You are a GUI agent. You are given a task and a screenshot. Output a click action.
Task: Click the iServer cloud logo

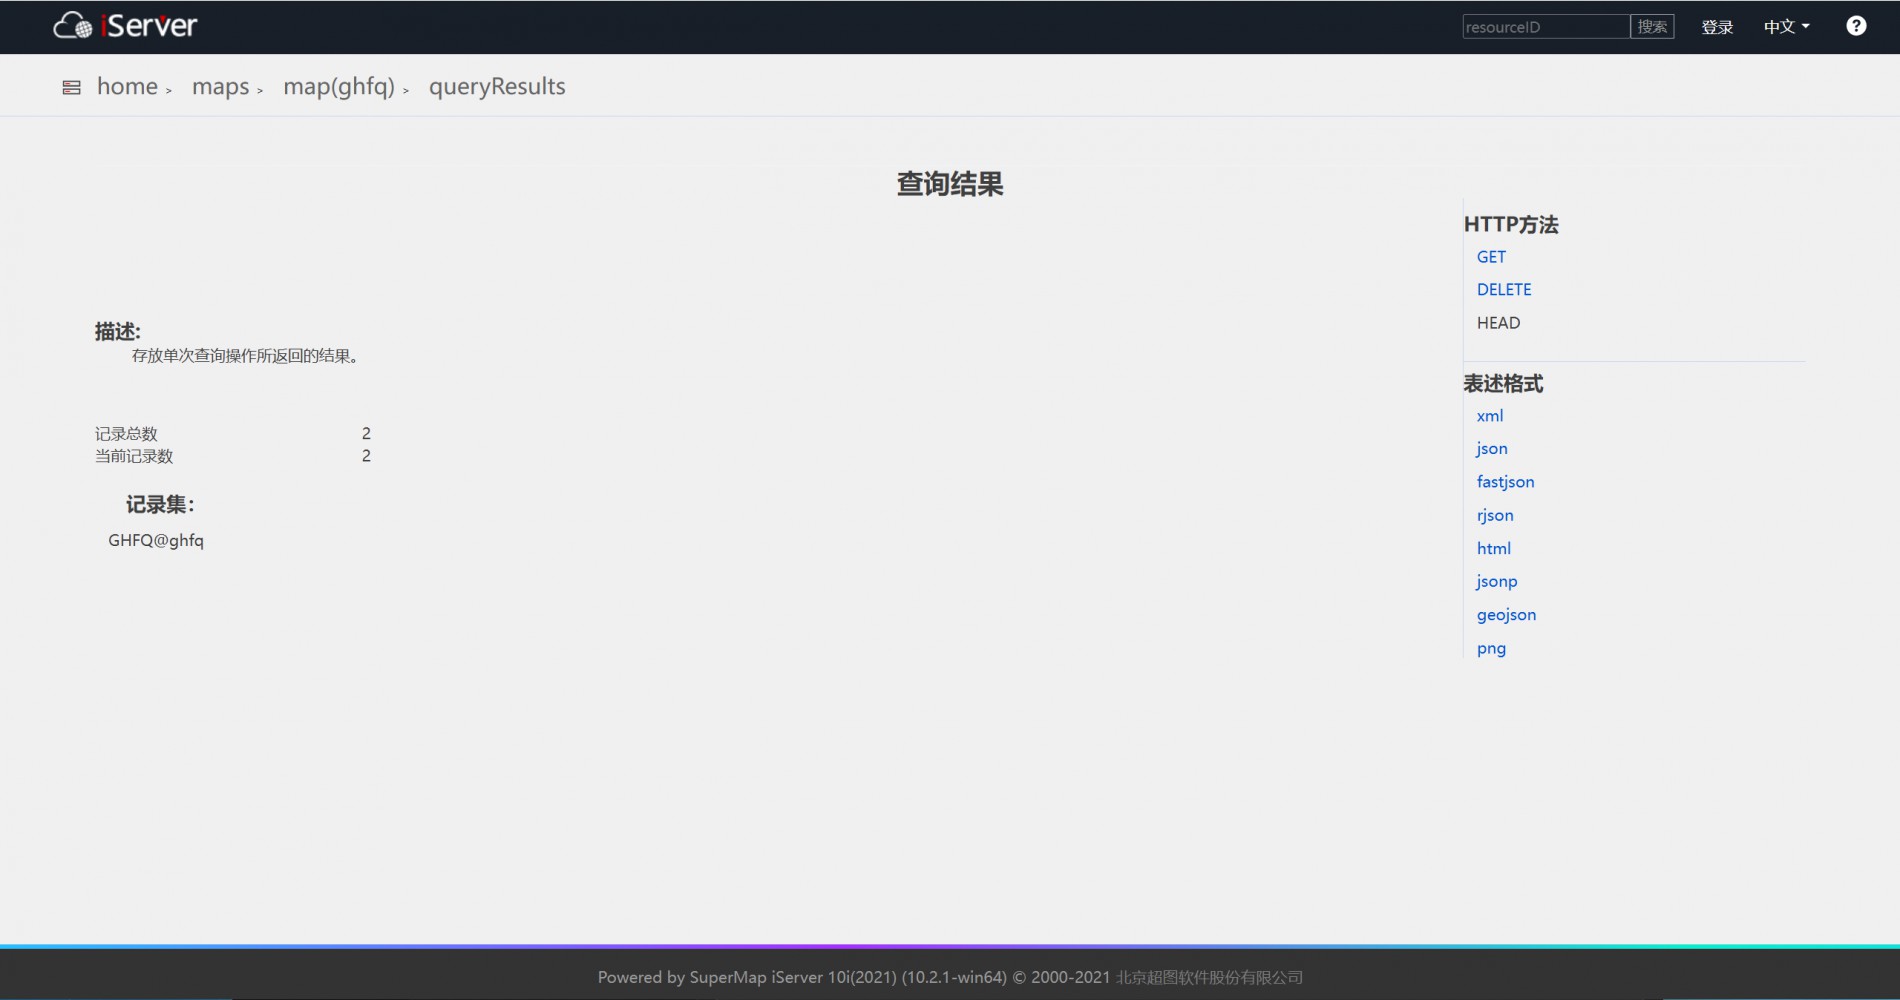125,26
